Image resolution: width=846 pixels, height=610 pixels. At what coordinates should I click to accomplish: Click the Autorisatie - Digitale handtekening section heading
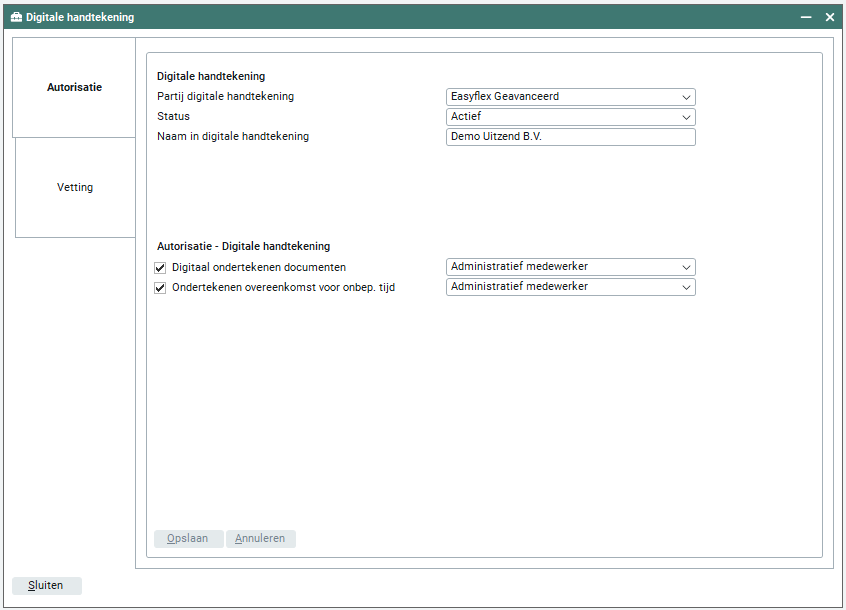coord(243,246)
